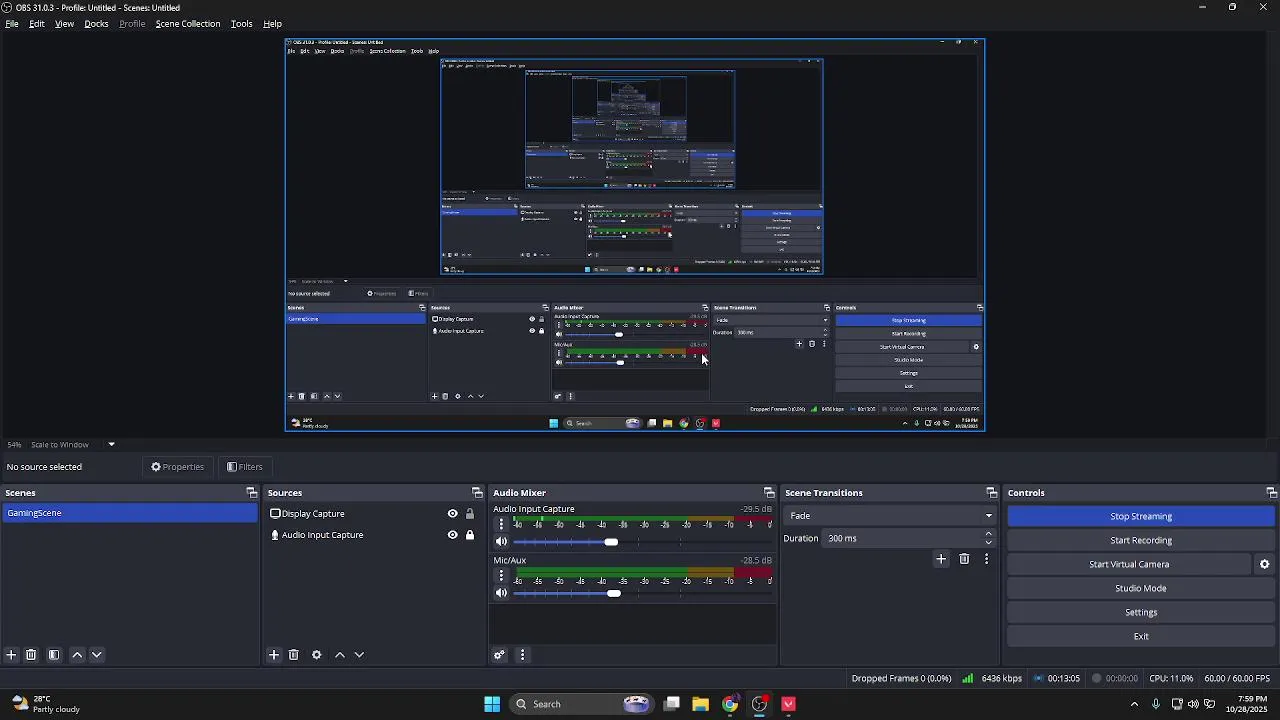Viewport: 1280px width, 720px height.
Task: Open Chrome from taskbar
Action: click(730, 704)
